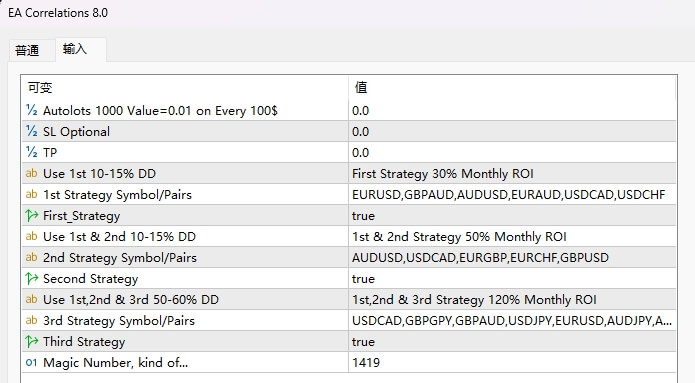This screenshot has width=695, height=383.
Task: Click the ab icon beside 3rd Strategy Symbol/Pairs
Action: [x=31, y=320]
